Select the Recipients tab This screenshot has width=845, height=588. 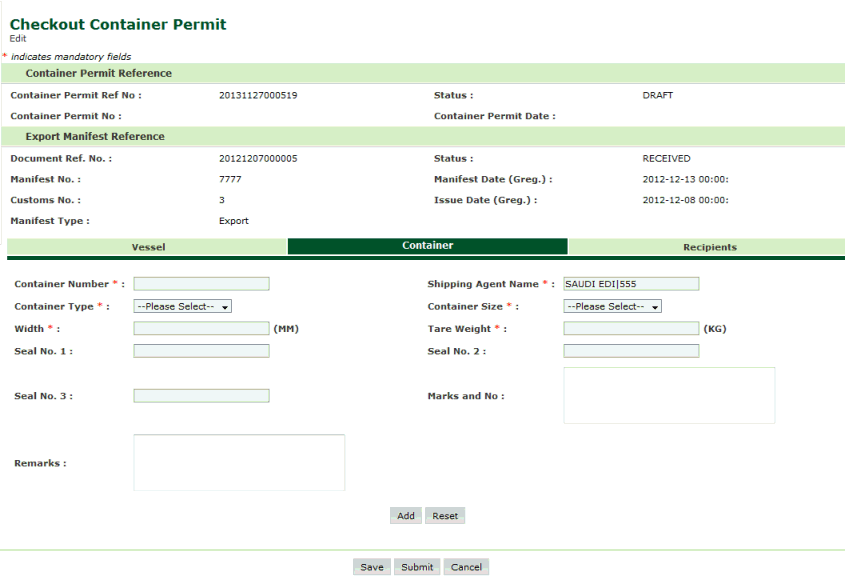pos(709,247)
